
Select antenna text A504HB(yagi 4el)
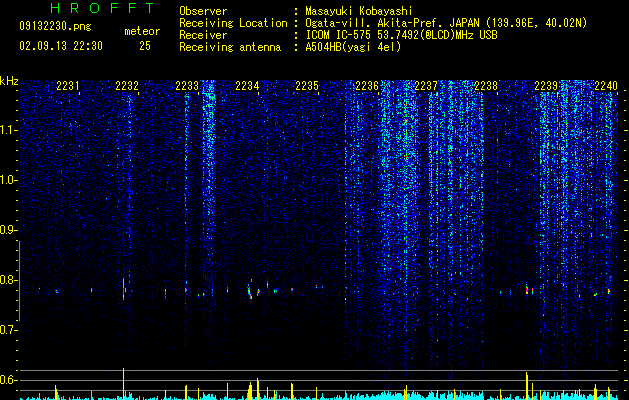click(x=353, y=47)
